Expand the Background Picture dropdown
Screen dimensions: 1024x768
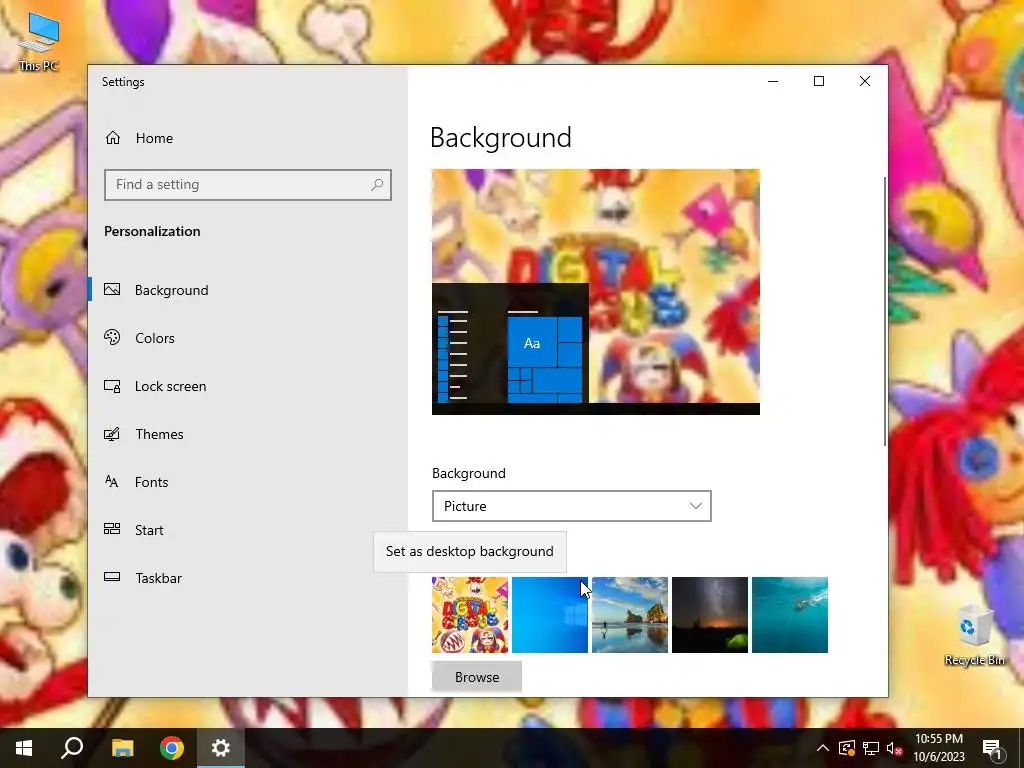[x=571, y=506]
